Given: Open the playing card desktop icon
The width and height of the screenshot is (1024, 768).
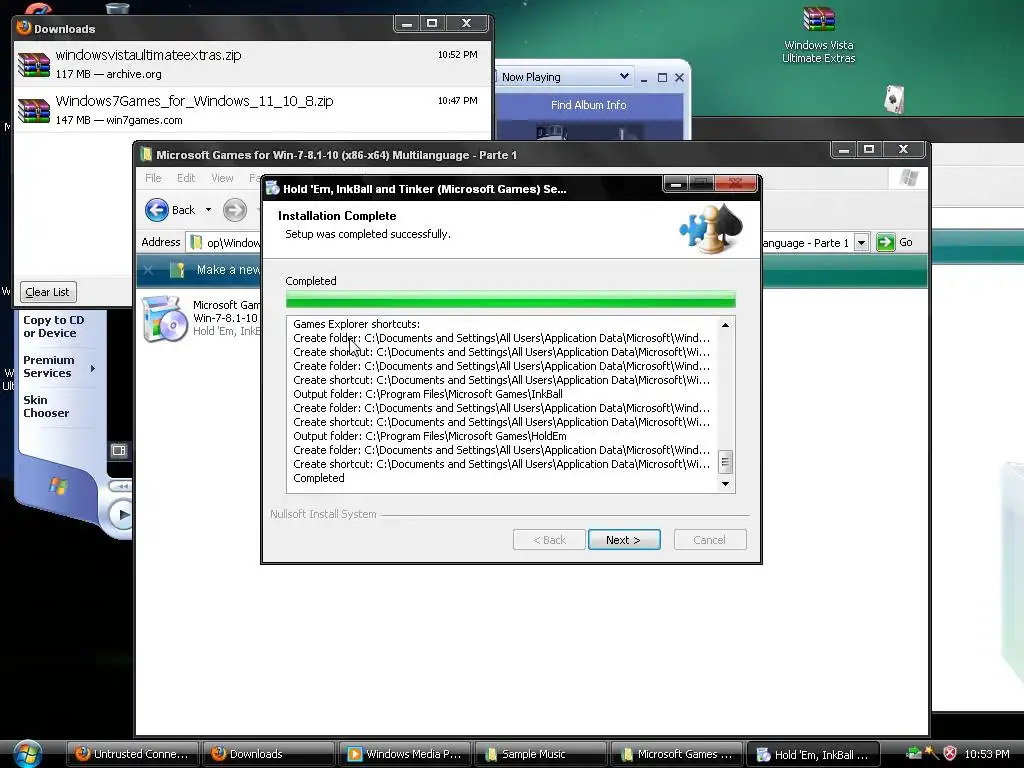Looking at the screenshot, I should tap(894, 99).
